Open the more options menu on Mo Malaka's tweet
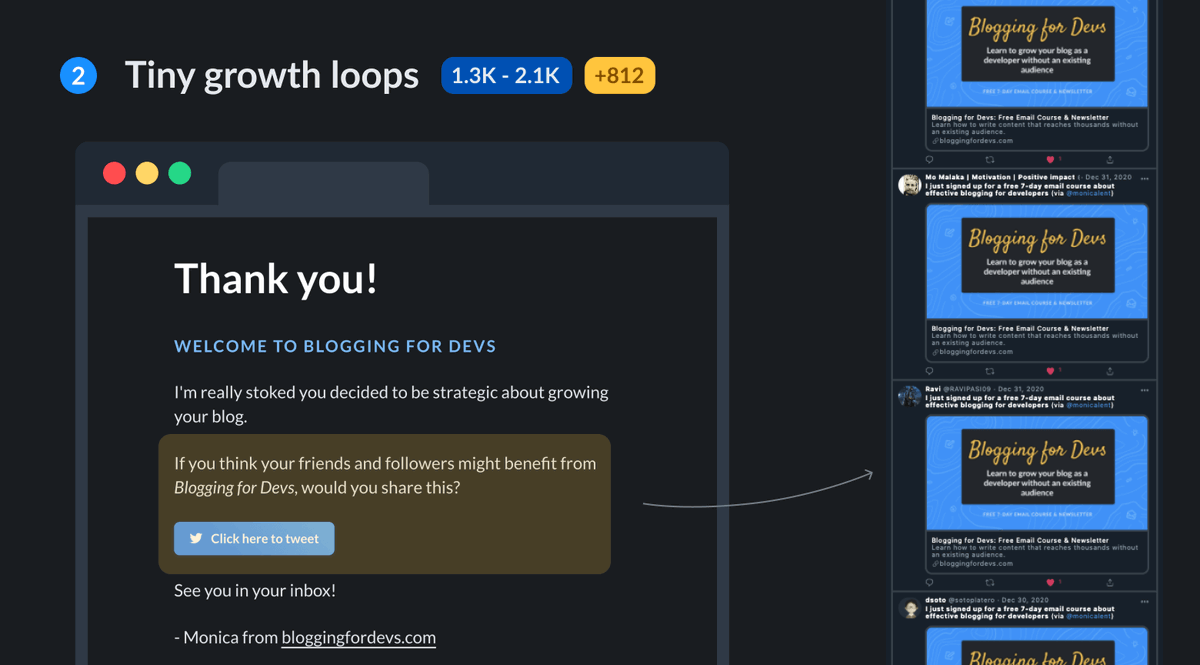Screen dimensions: 1200x665 1145,178
